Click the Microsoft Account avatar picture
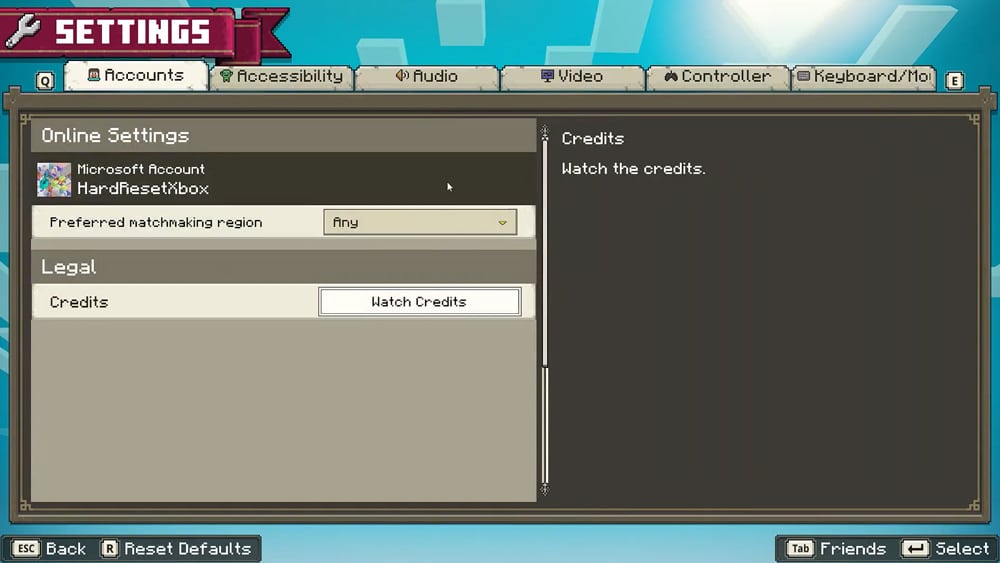The image size is (1000, 563). tap(54, 179)
